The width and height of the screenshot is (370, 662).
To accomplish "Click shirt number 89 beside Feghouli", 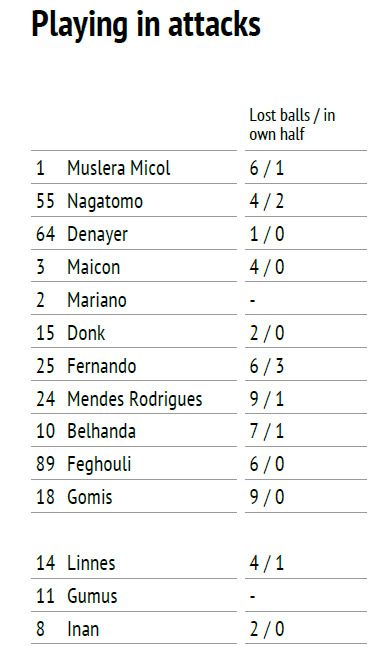I will (x=45, y=464).
